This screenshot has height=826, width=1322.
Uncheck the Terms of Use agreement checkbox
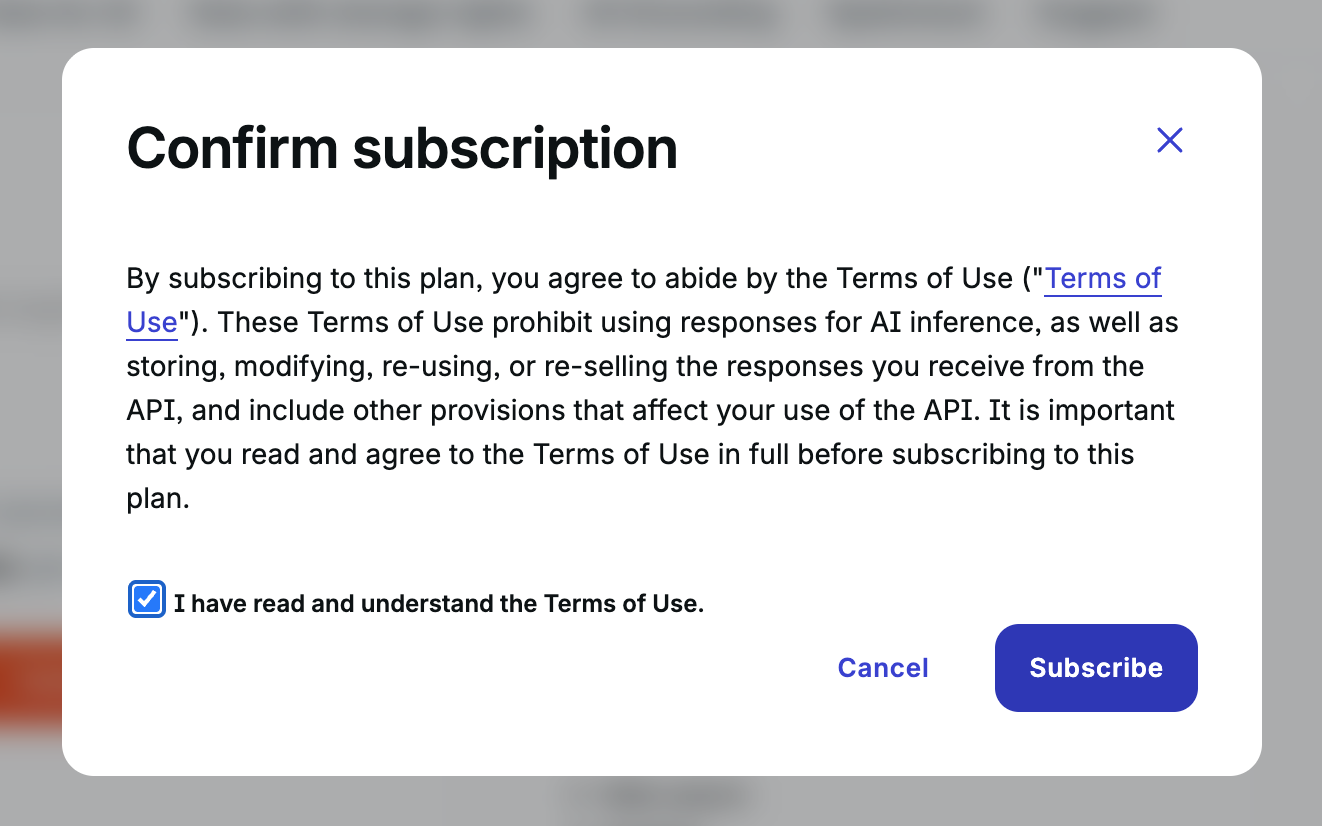tap(147, 600)
